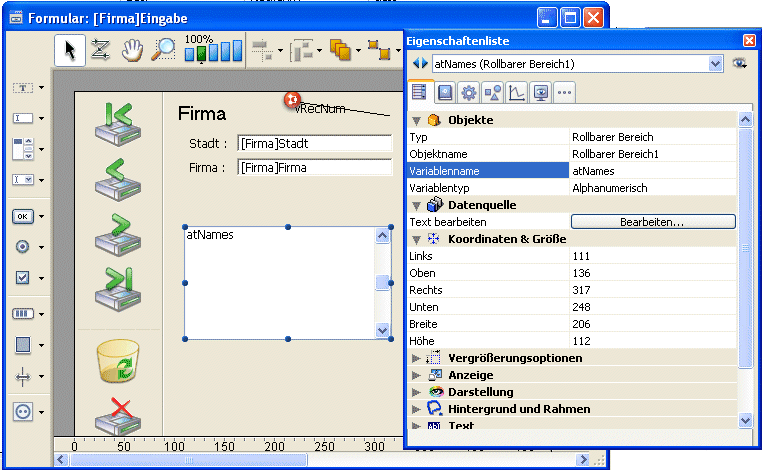Expand the Vergrößerungsoptionen section

pyautogui.click(x=417, y=358)
